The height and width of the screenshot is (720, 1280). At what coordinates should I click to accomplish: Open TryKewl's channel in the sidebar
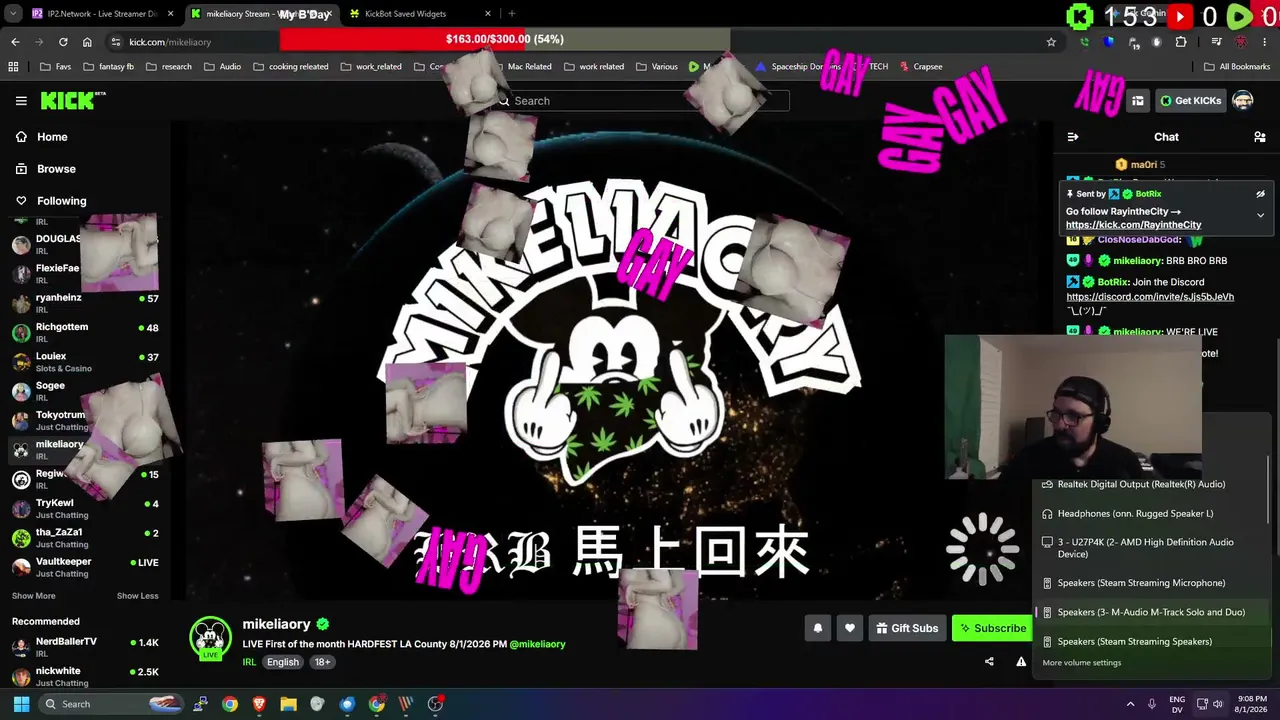coord(85,508)
